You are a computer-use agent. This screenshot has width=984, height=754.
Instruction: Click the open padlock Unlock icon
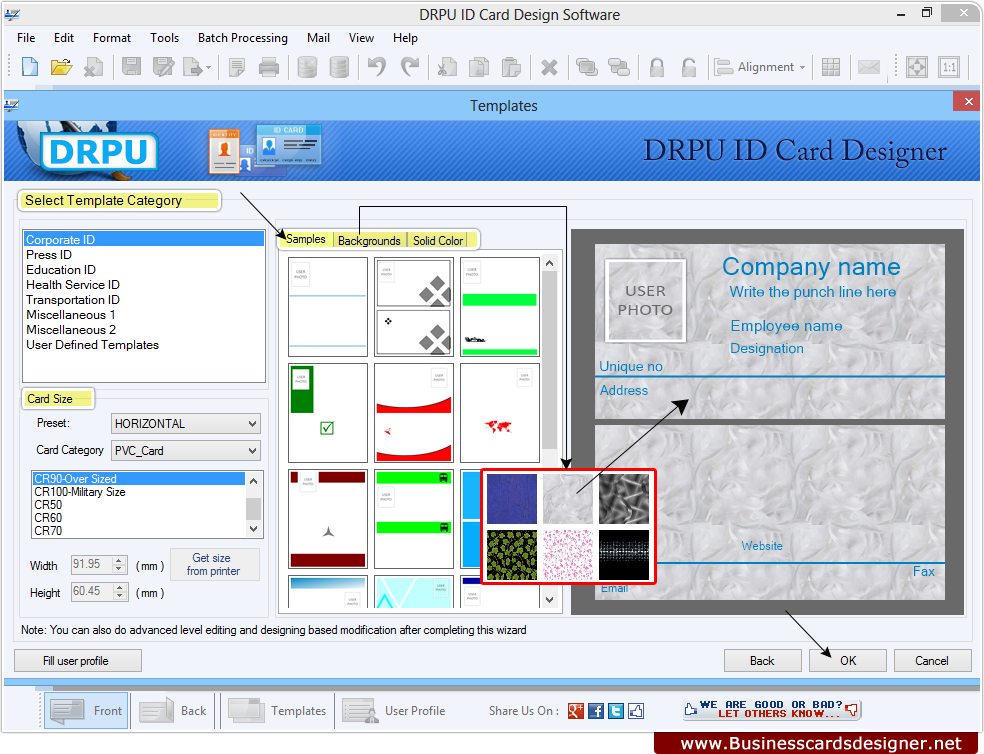(x=688, y=67)
